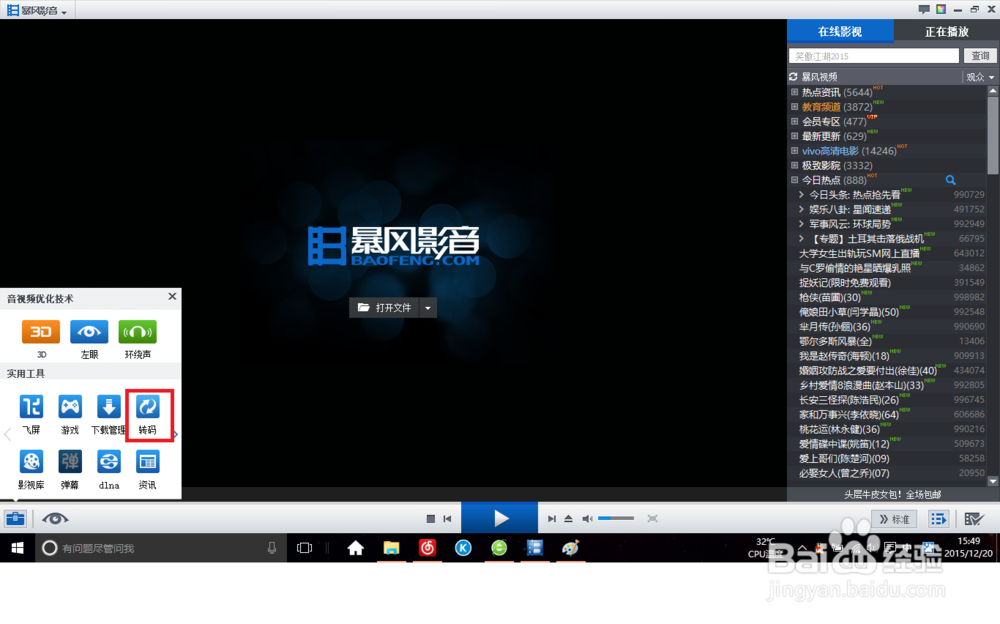Refresh the 暴风视频 list
1000x624 pixels.
(793, 77)
